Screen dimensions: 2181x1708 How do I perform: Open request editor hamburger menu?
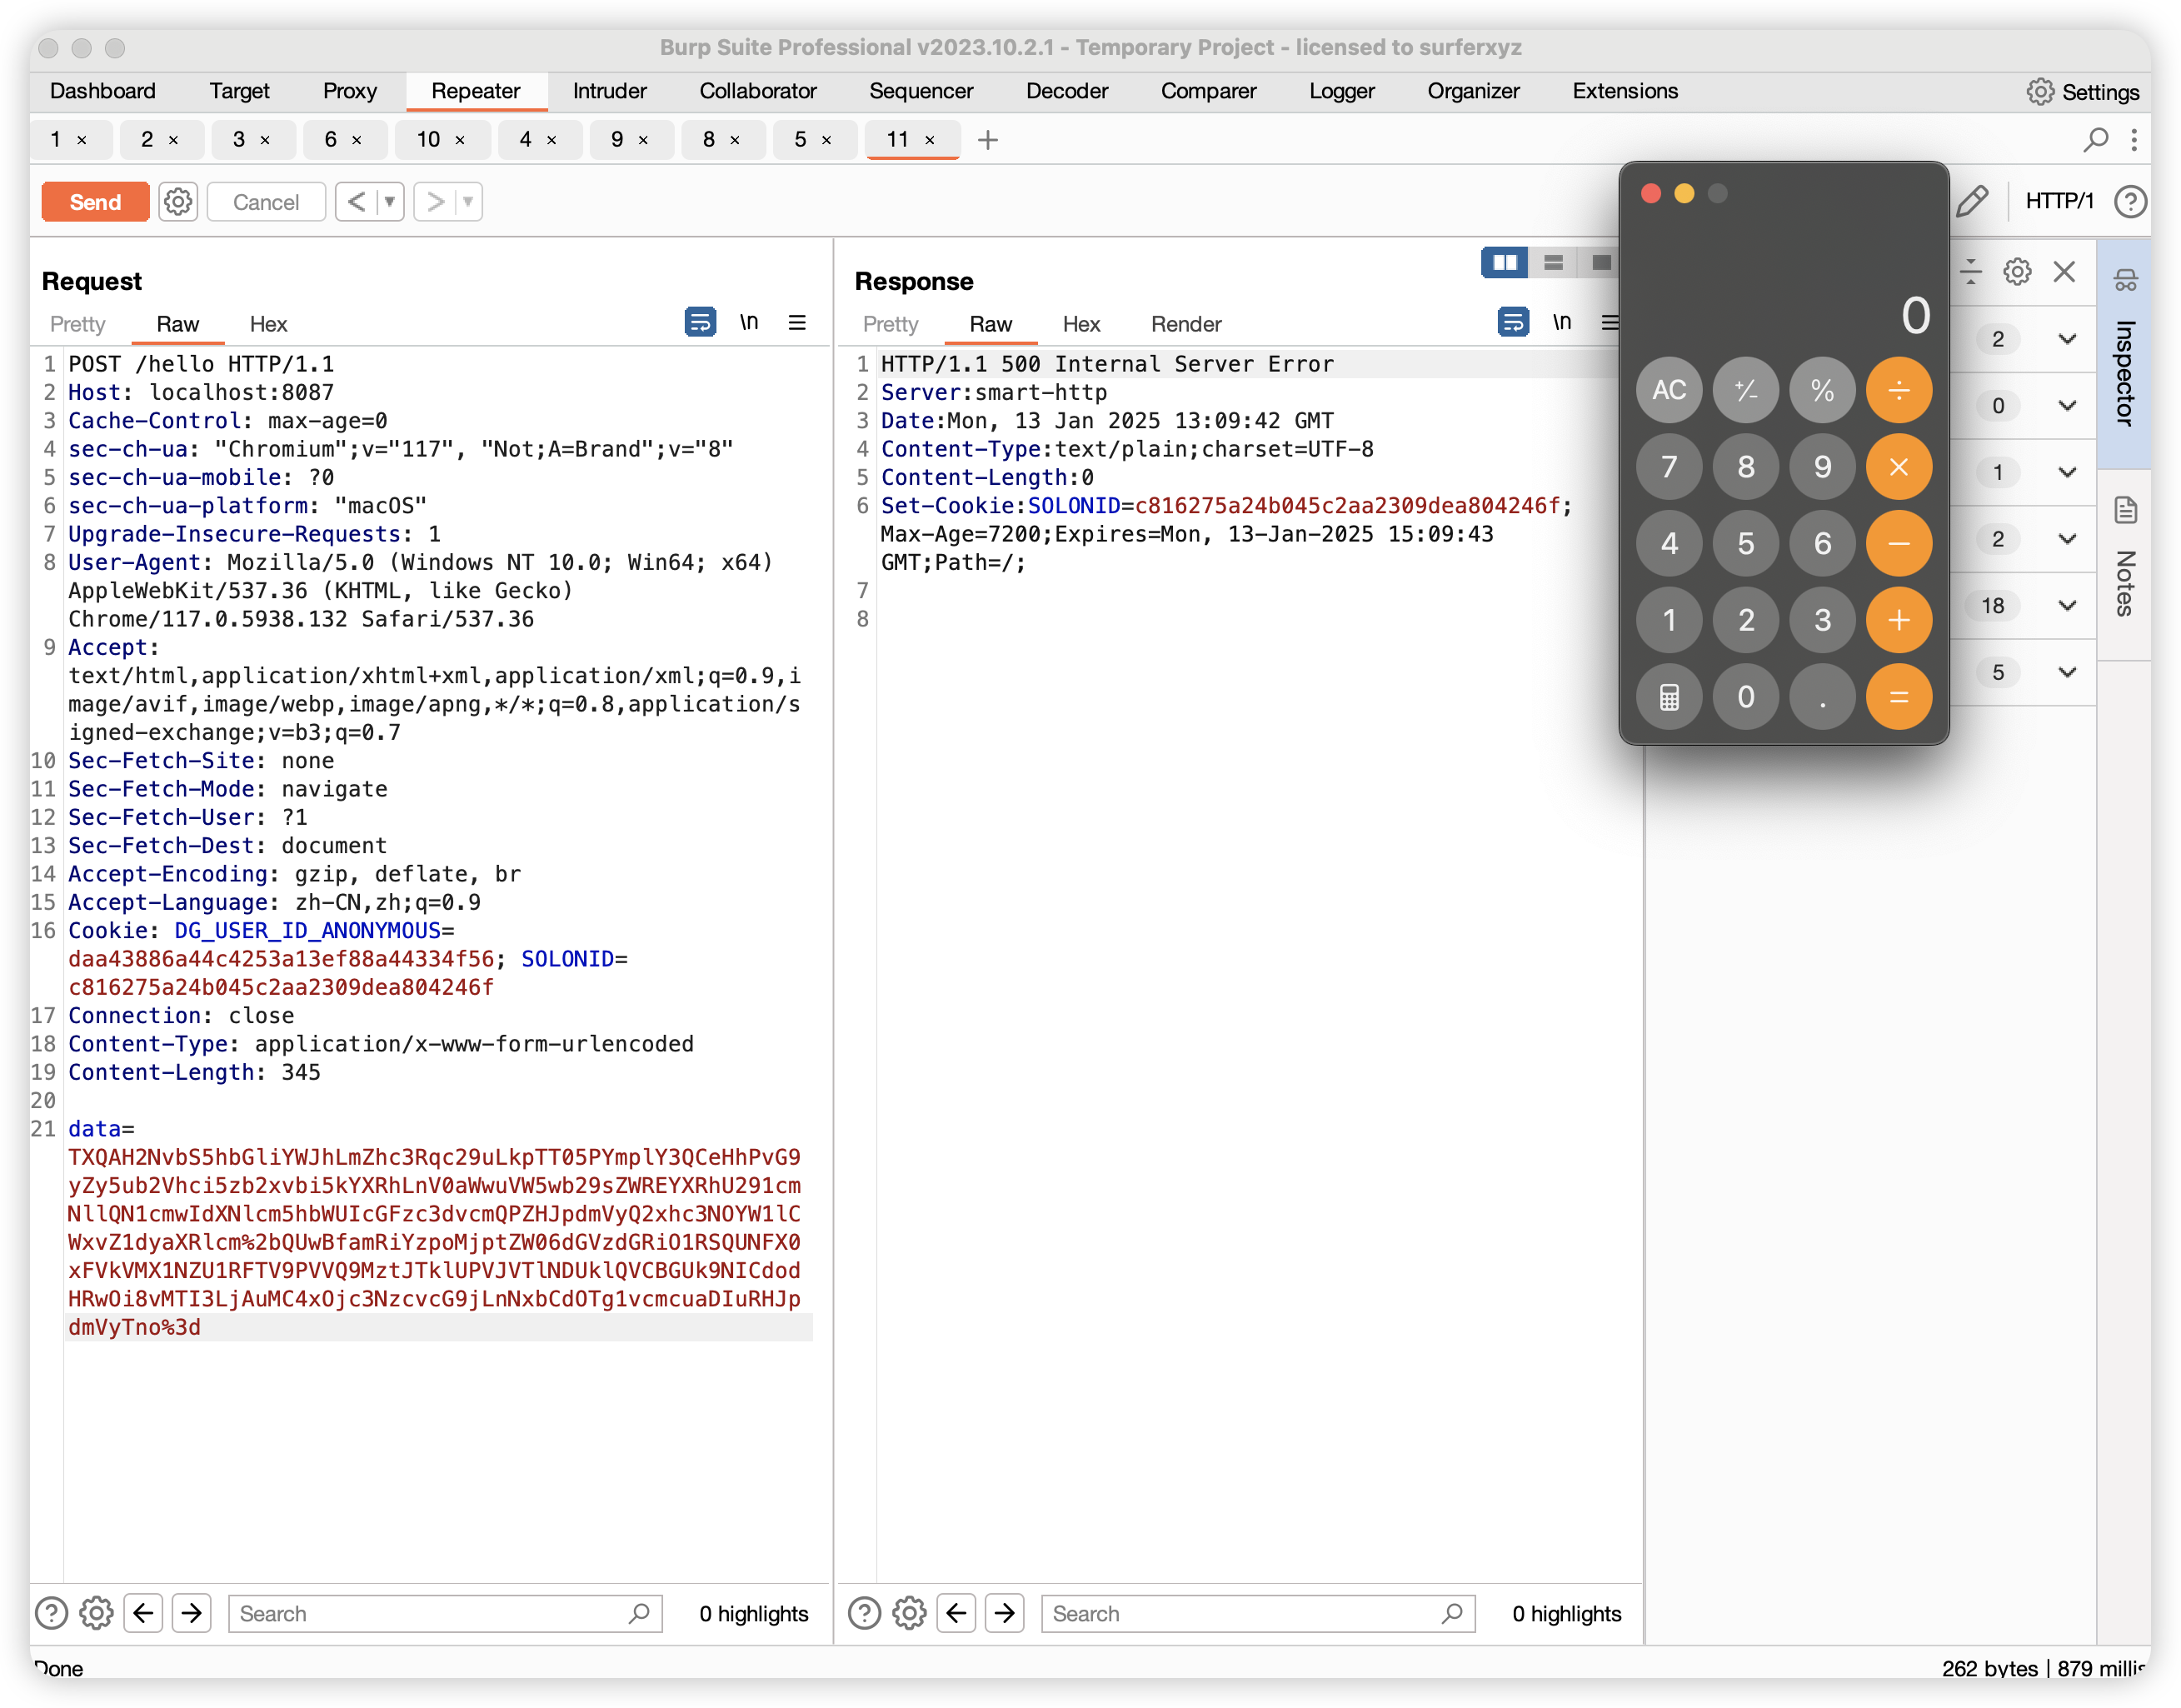[797, 322]
